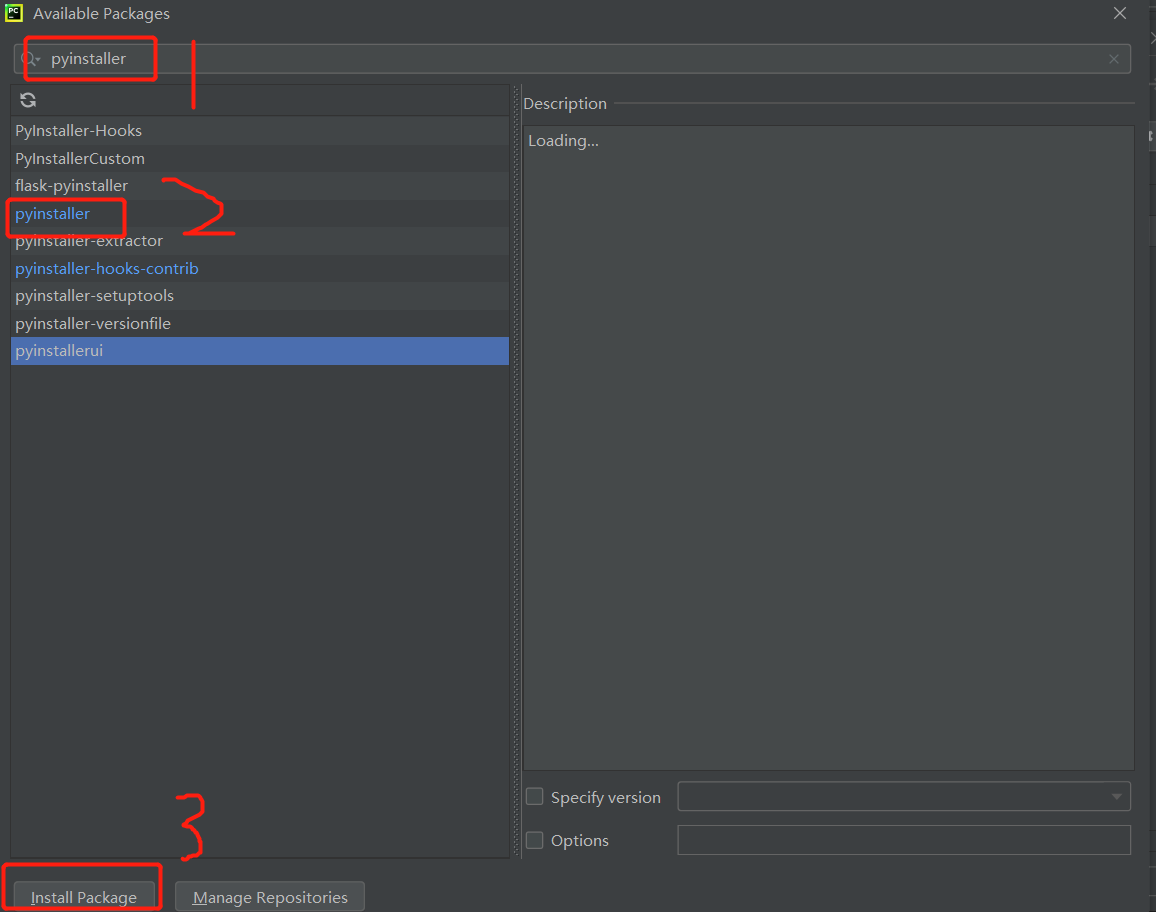Choose flask-pyinstaller from the list
The width and height of the screenshot is (1156, 912).
click(x=260, y=186)
